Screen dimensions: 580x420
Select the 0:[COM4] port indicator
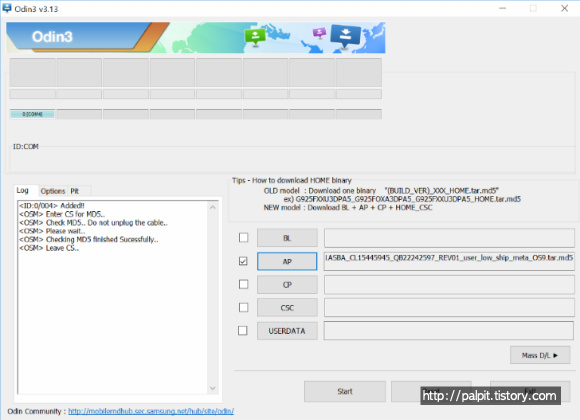pyautogui.click(x=32, y=114)
